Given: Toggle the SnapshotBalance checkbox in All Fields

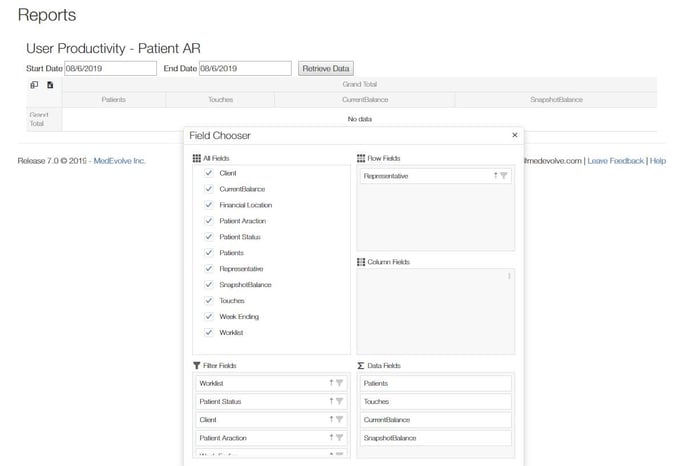Looking at the screenshot, I should pyautogui.click(x=209, y=285).
